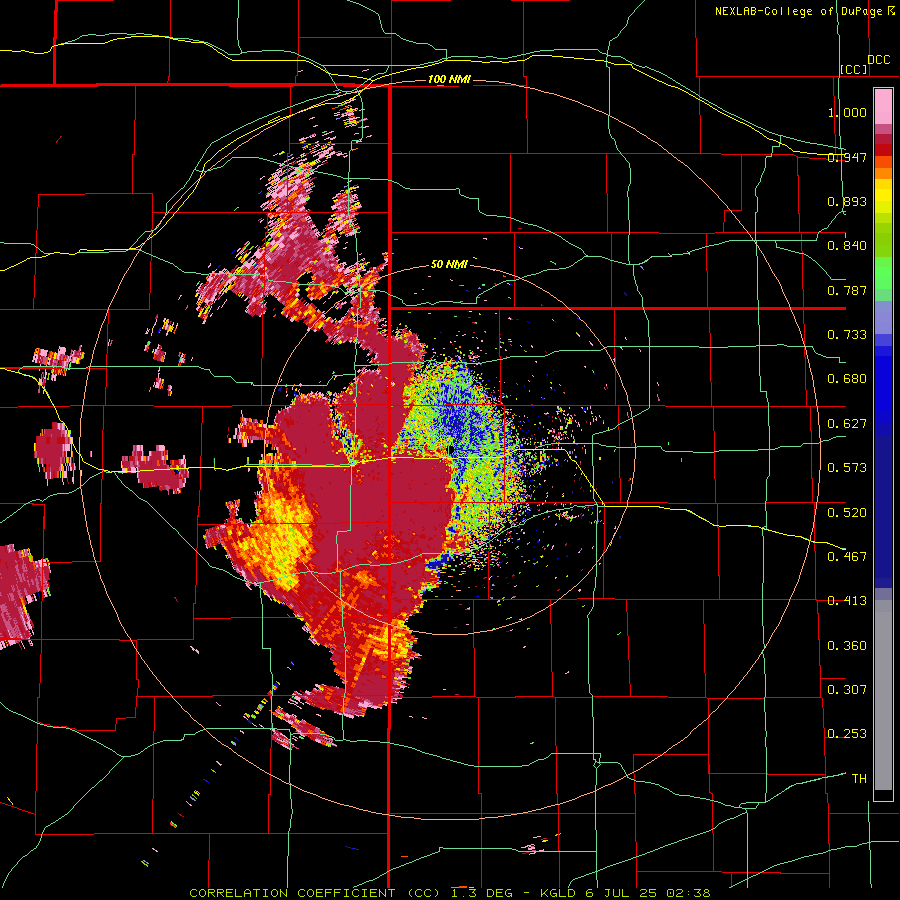
Task: Select the 1.000 scale value
Action: pyautogui.click(x=847, y=112)
